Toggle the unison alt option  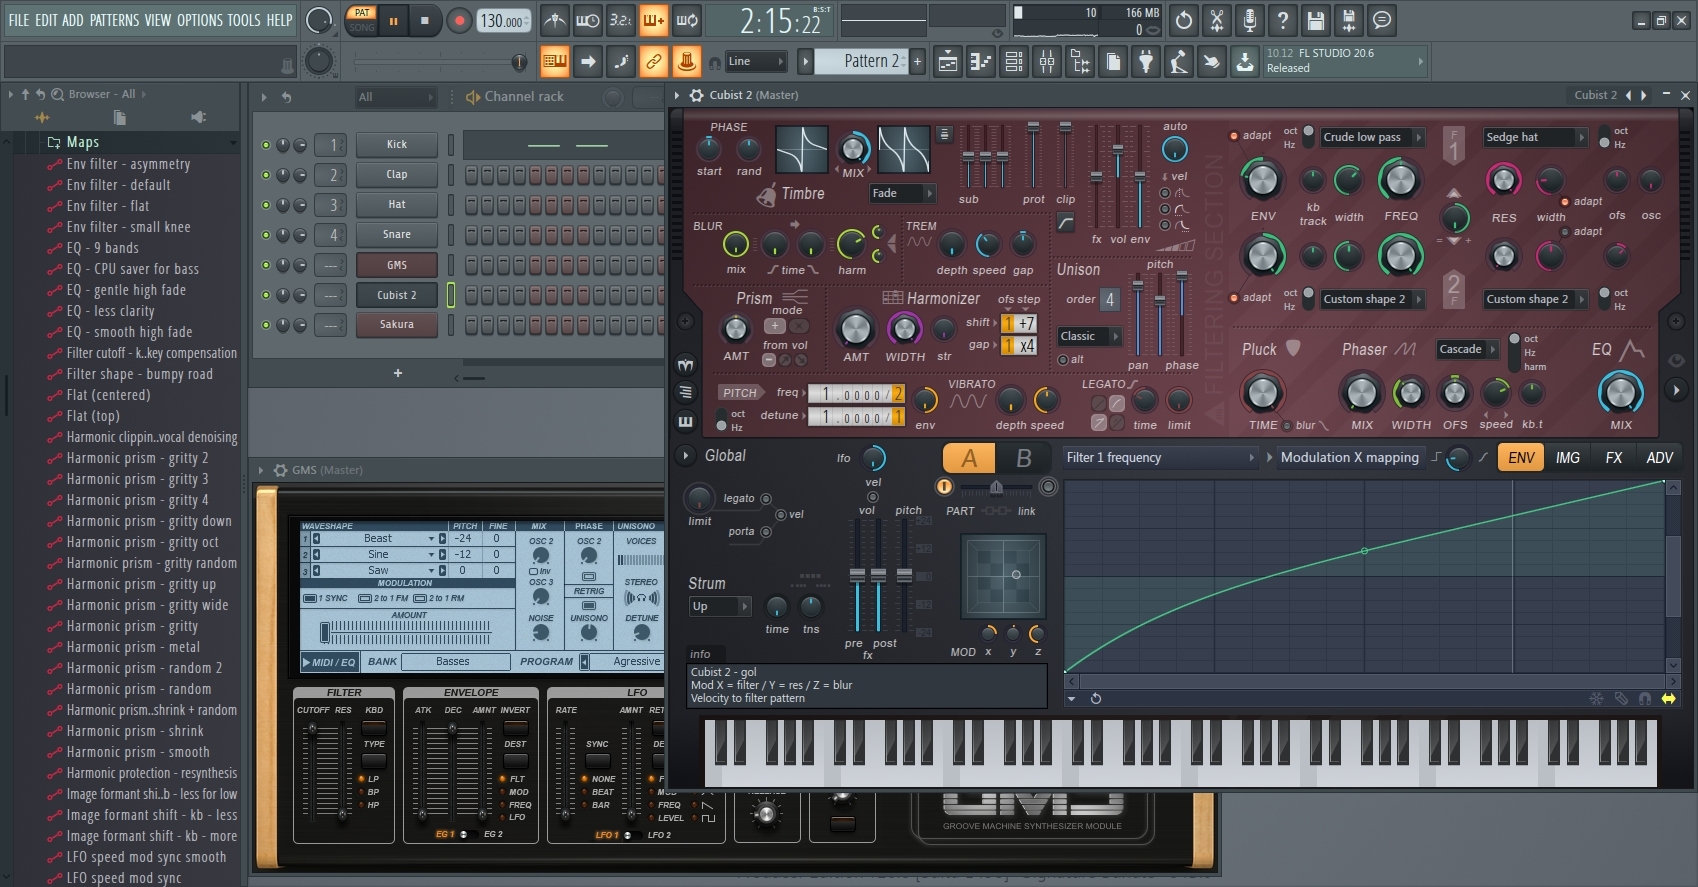[x=1062, y=360]
